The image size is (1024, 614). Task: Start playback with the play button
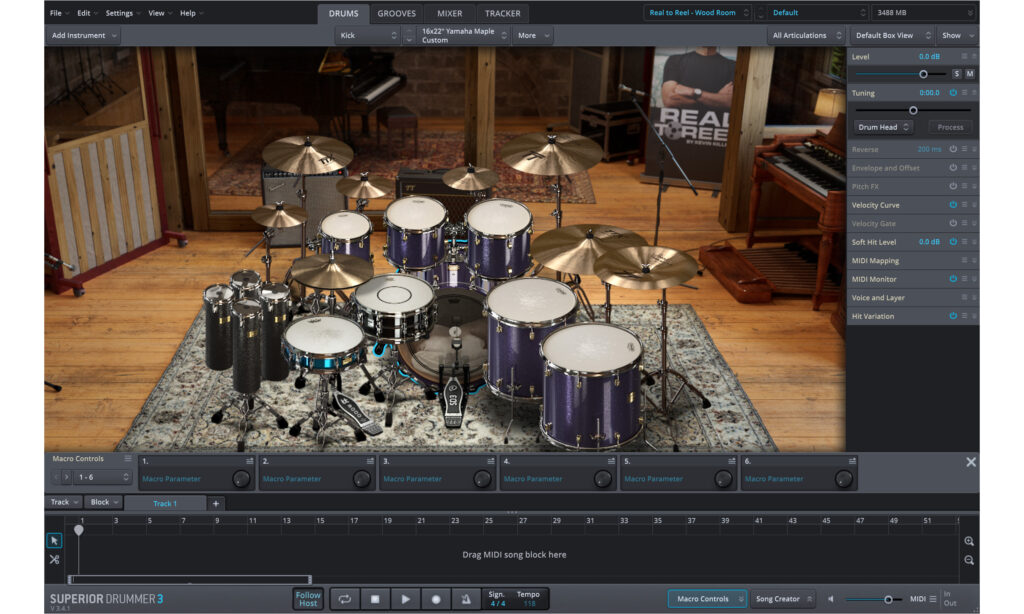coord(406,598)
